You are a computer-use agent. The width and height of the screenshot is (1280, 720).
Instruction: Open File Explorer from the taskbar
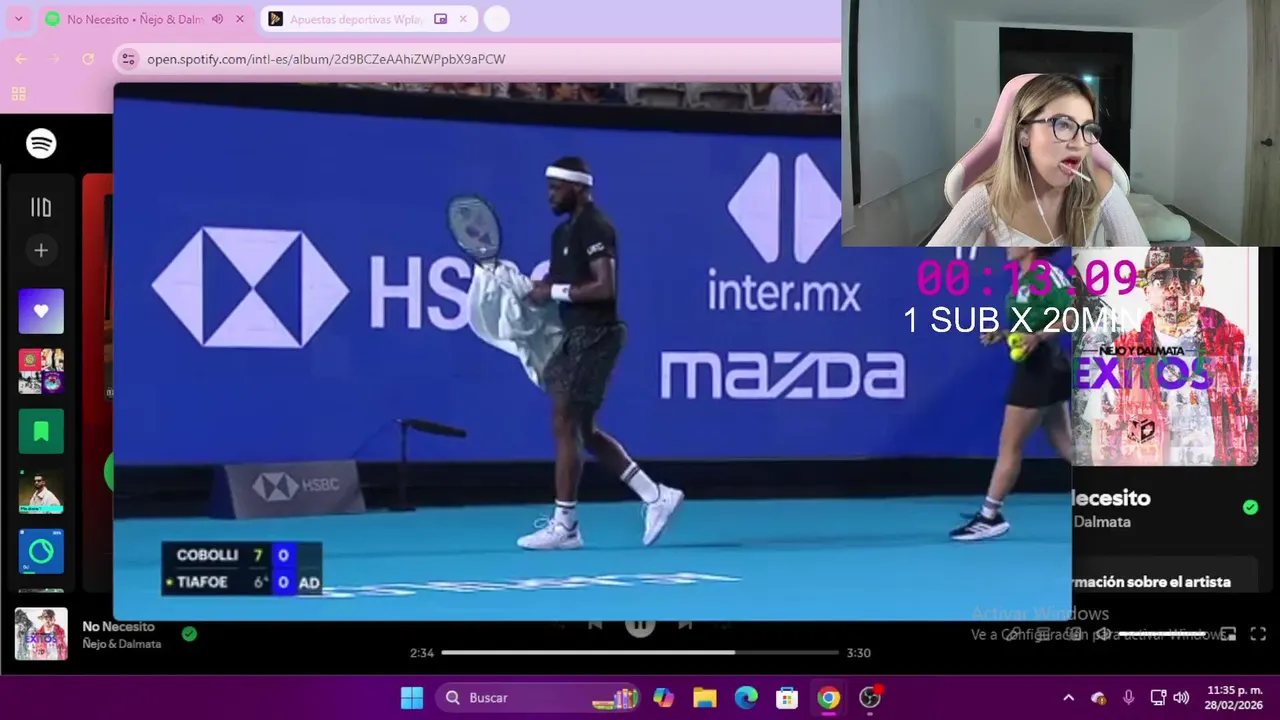point(705,698)
